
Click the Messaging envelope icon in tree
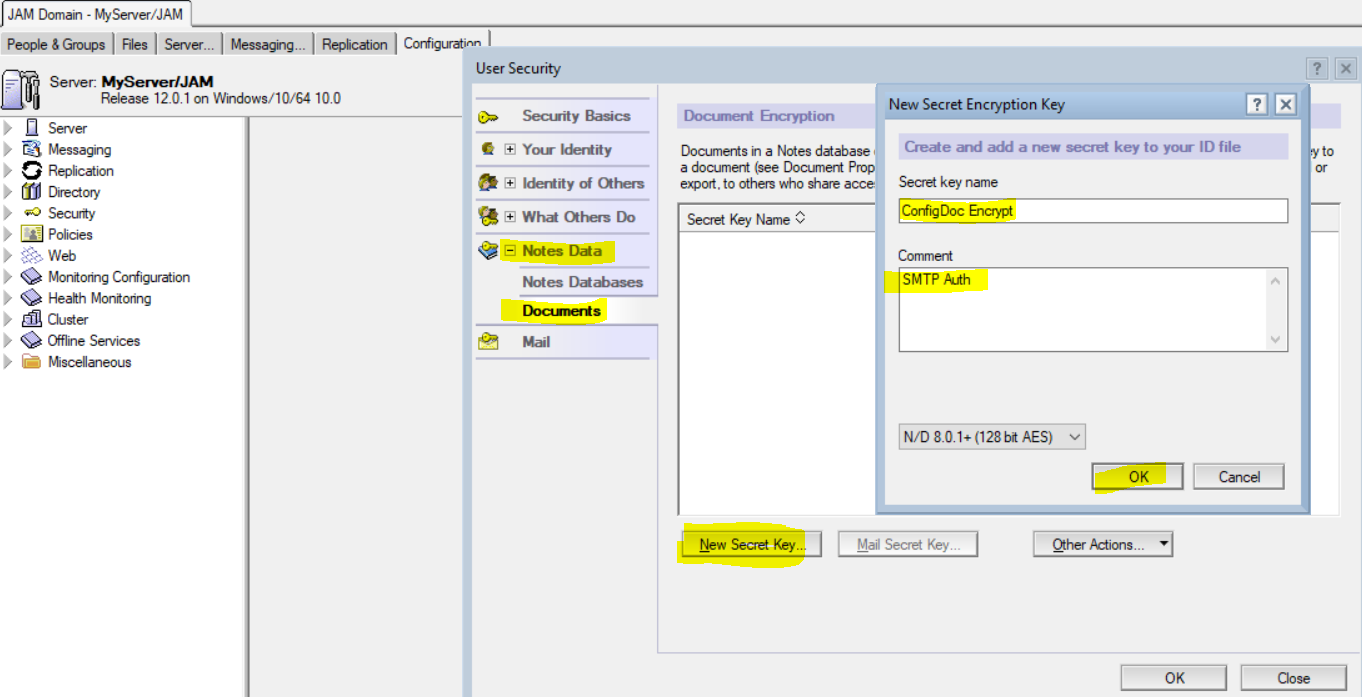31,149
